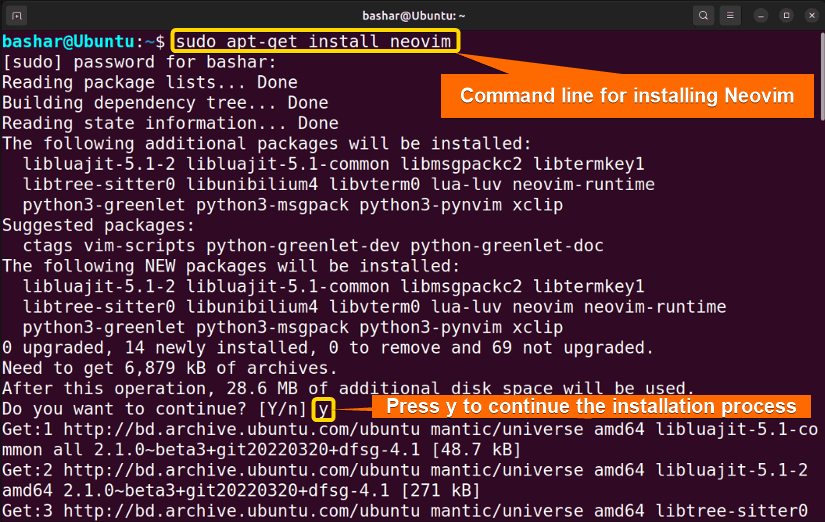This screenshot has height=522, width=825.
Task: Maximize the terminal window
Action: click(787, 16)
